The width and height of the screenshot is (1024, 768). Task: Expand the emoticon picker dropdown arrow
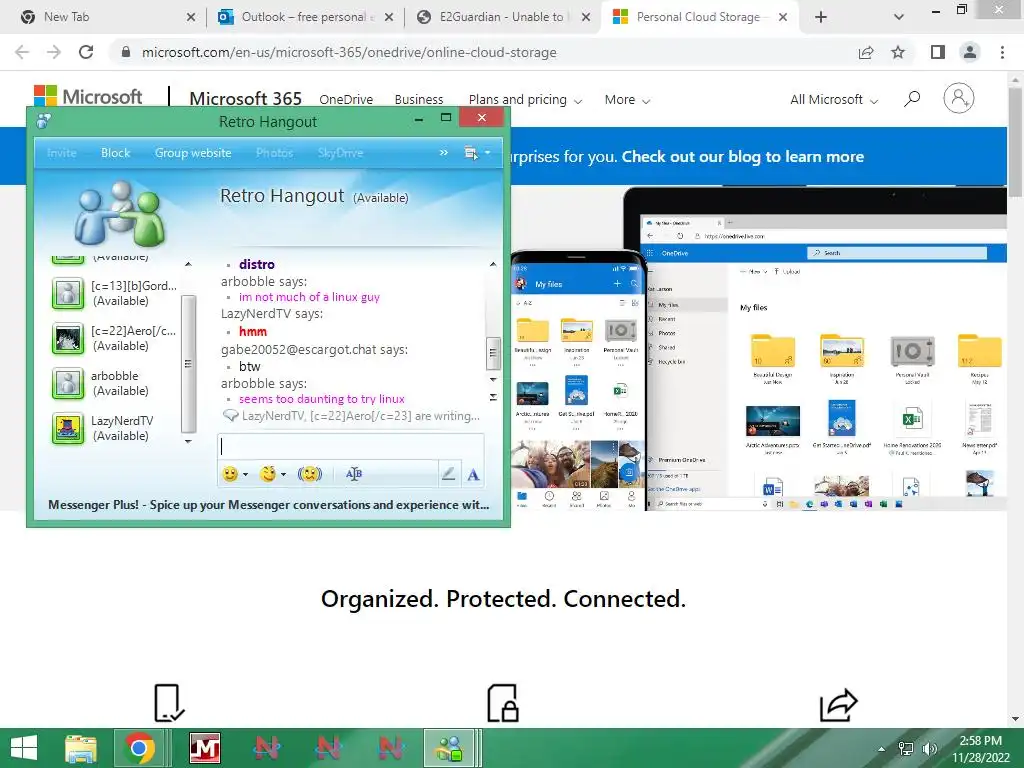(246, 475)
